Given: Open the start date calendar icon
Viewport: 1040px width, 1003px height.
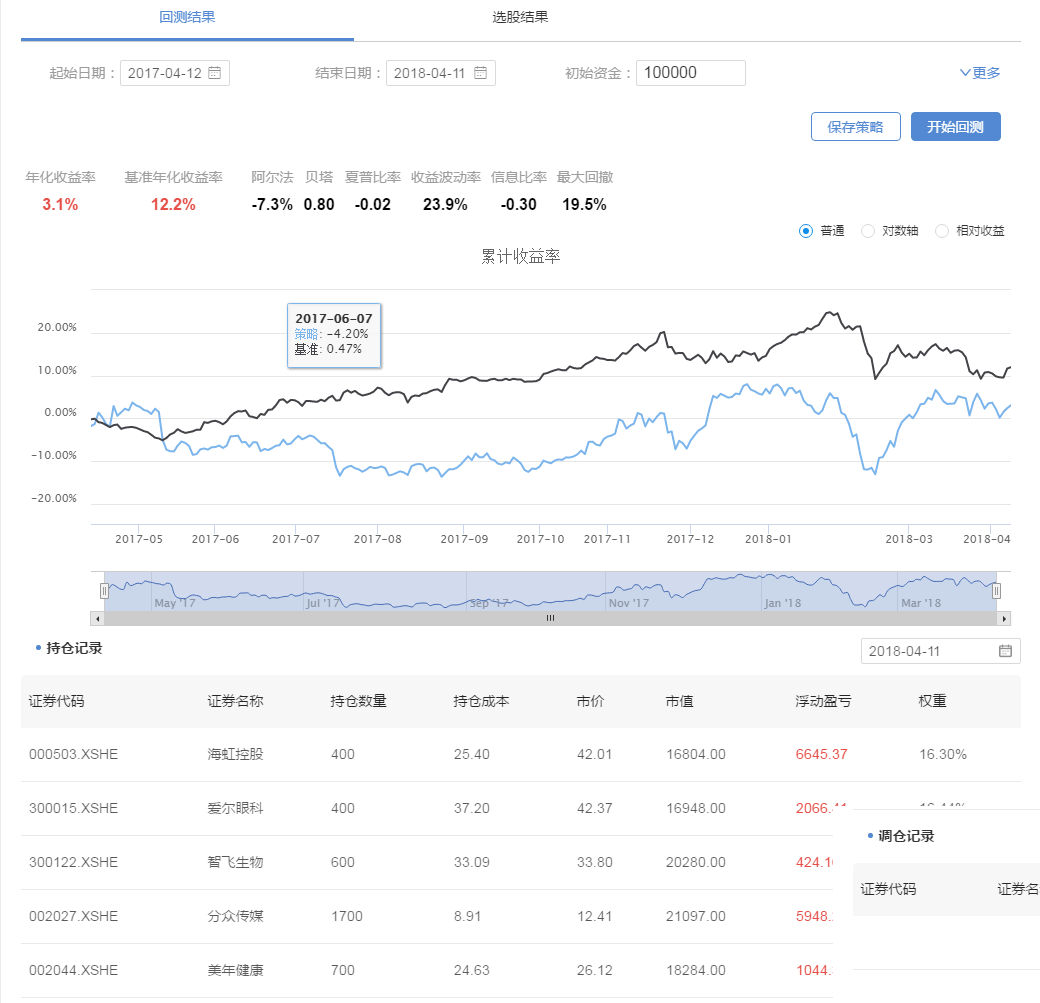Looking at the screenshot, I should pos(214,73).
